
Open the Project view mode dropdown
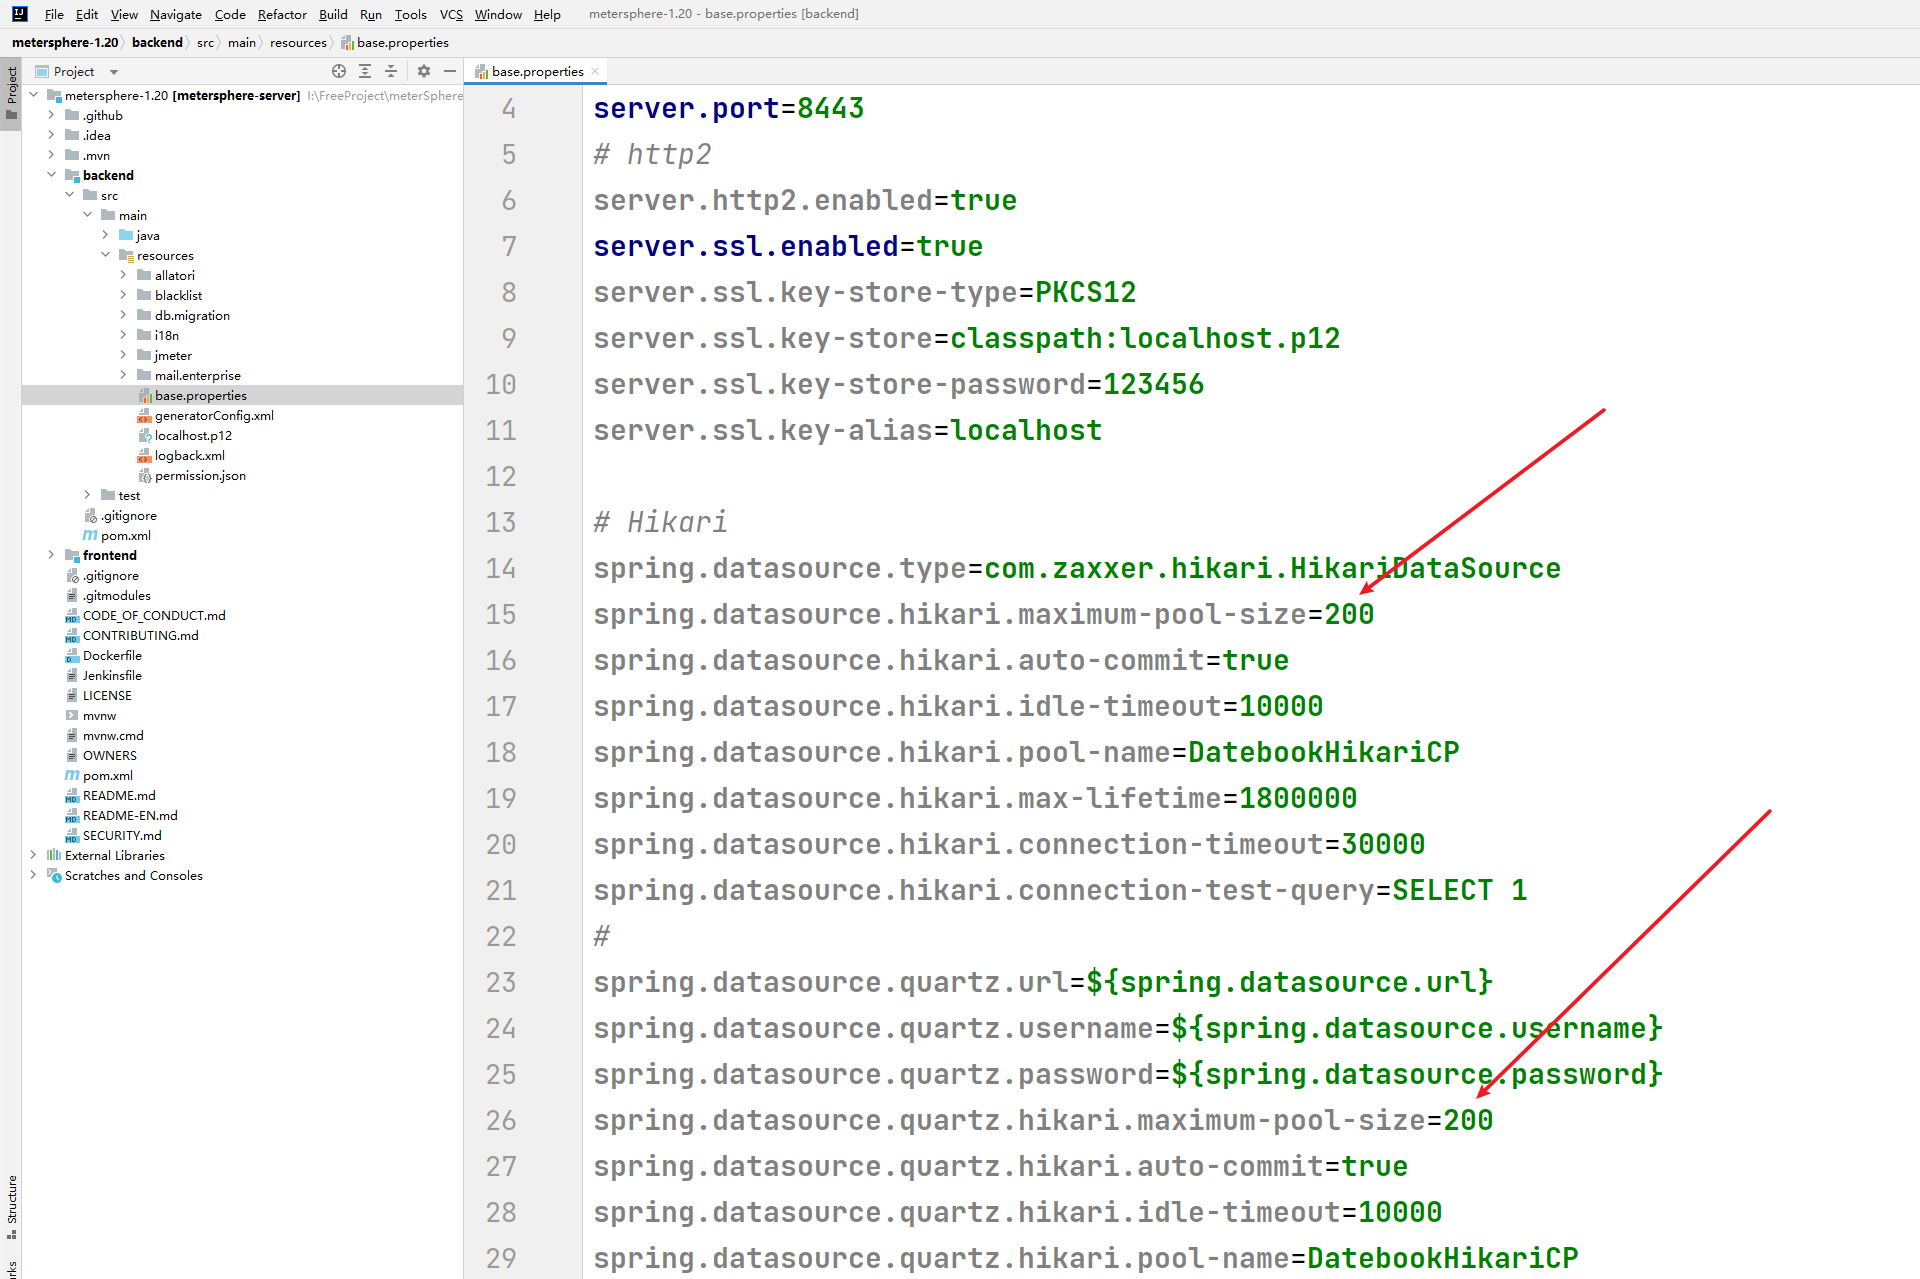pyautogui.click(x=114, y=72)
